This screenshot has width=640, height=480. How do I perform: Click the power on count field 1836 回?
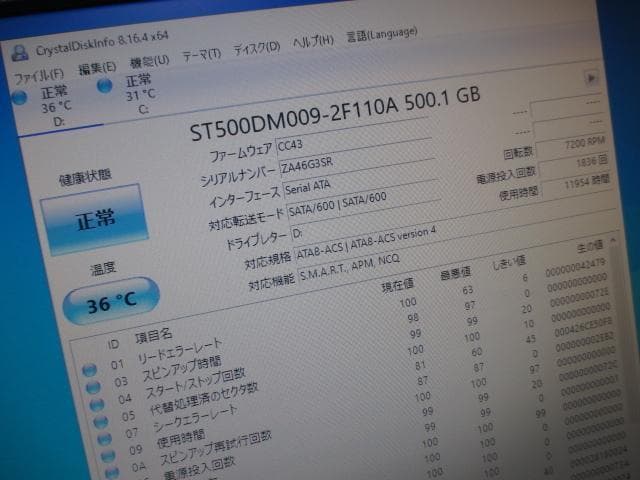point(573,164)
